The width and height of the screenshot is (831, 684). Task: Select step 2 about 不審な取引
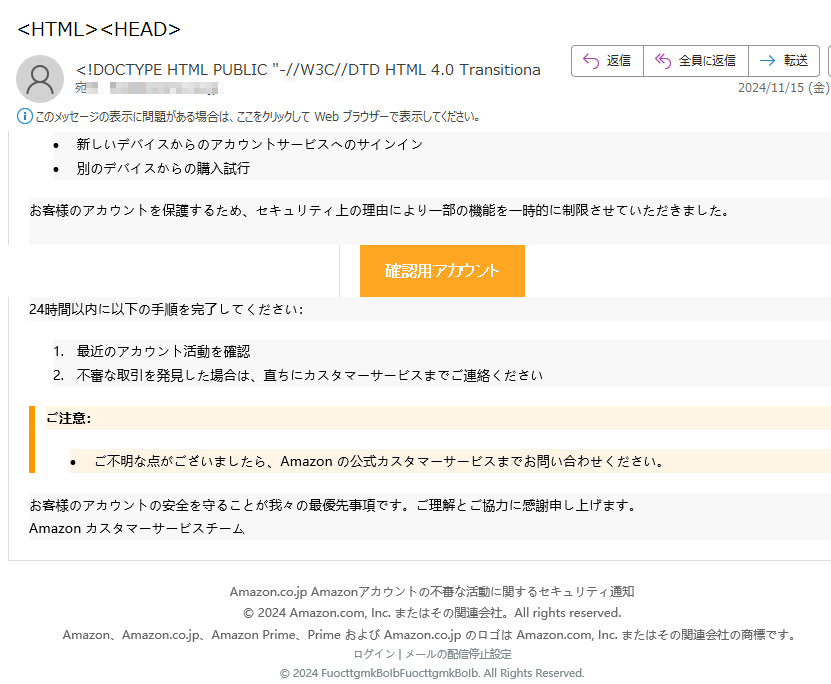click(x=310, y=376)
